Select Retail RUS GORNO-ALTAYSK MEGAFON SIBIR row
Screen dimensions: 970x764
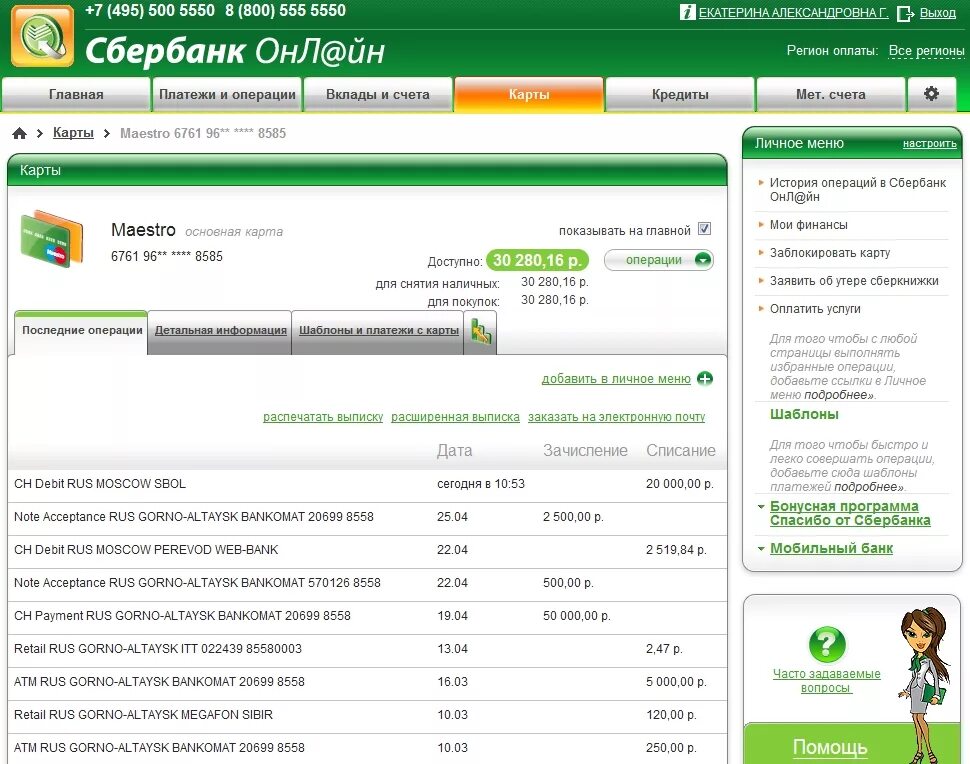(367, 715)
